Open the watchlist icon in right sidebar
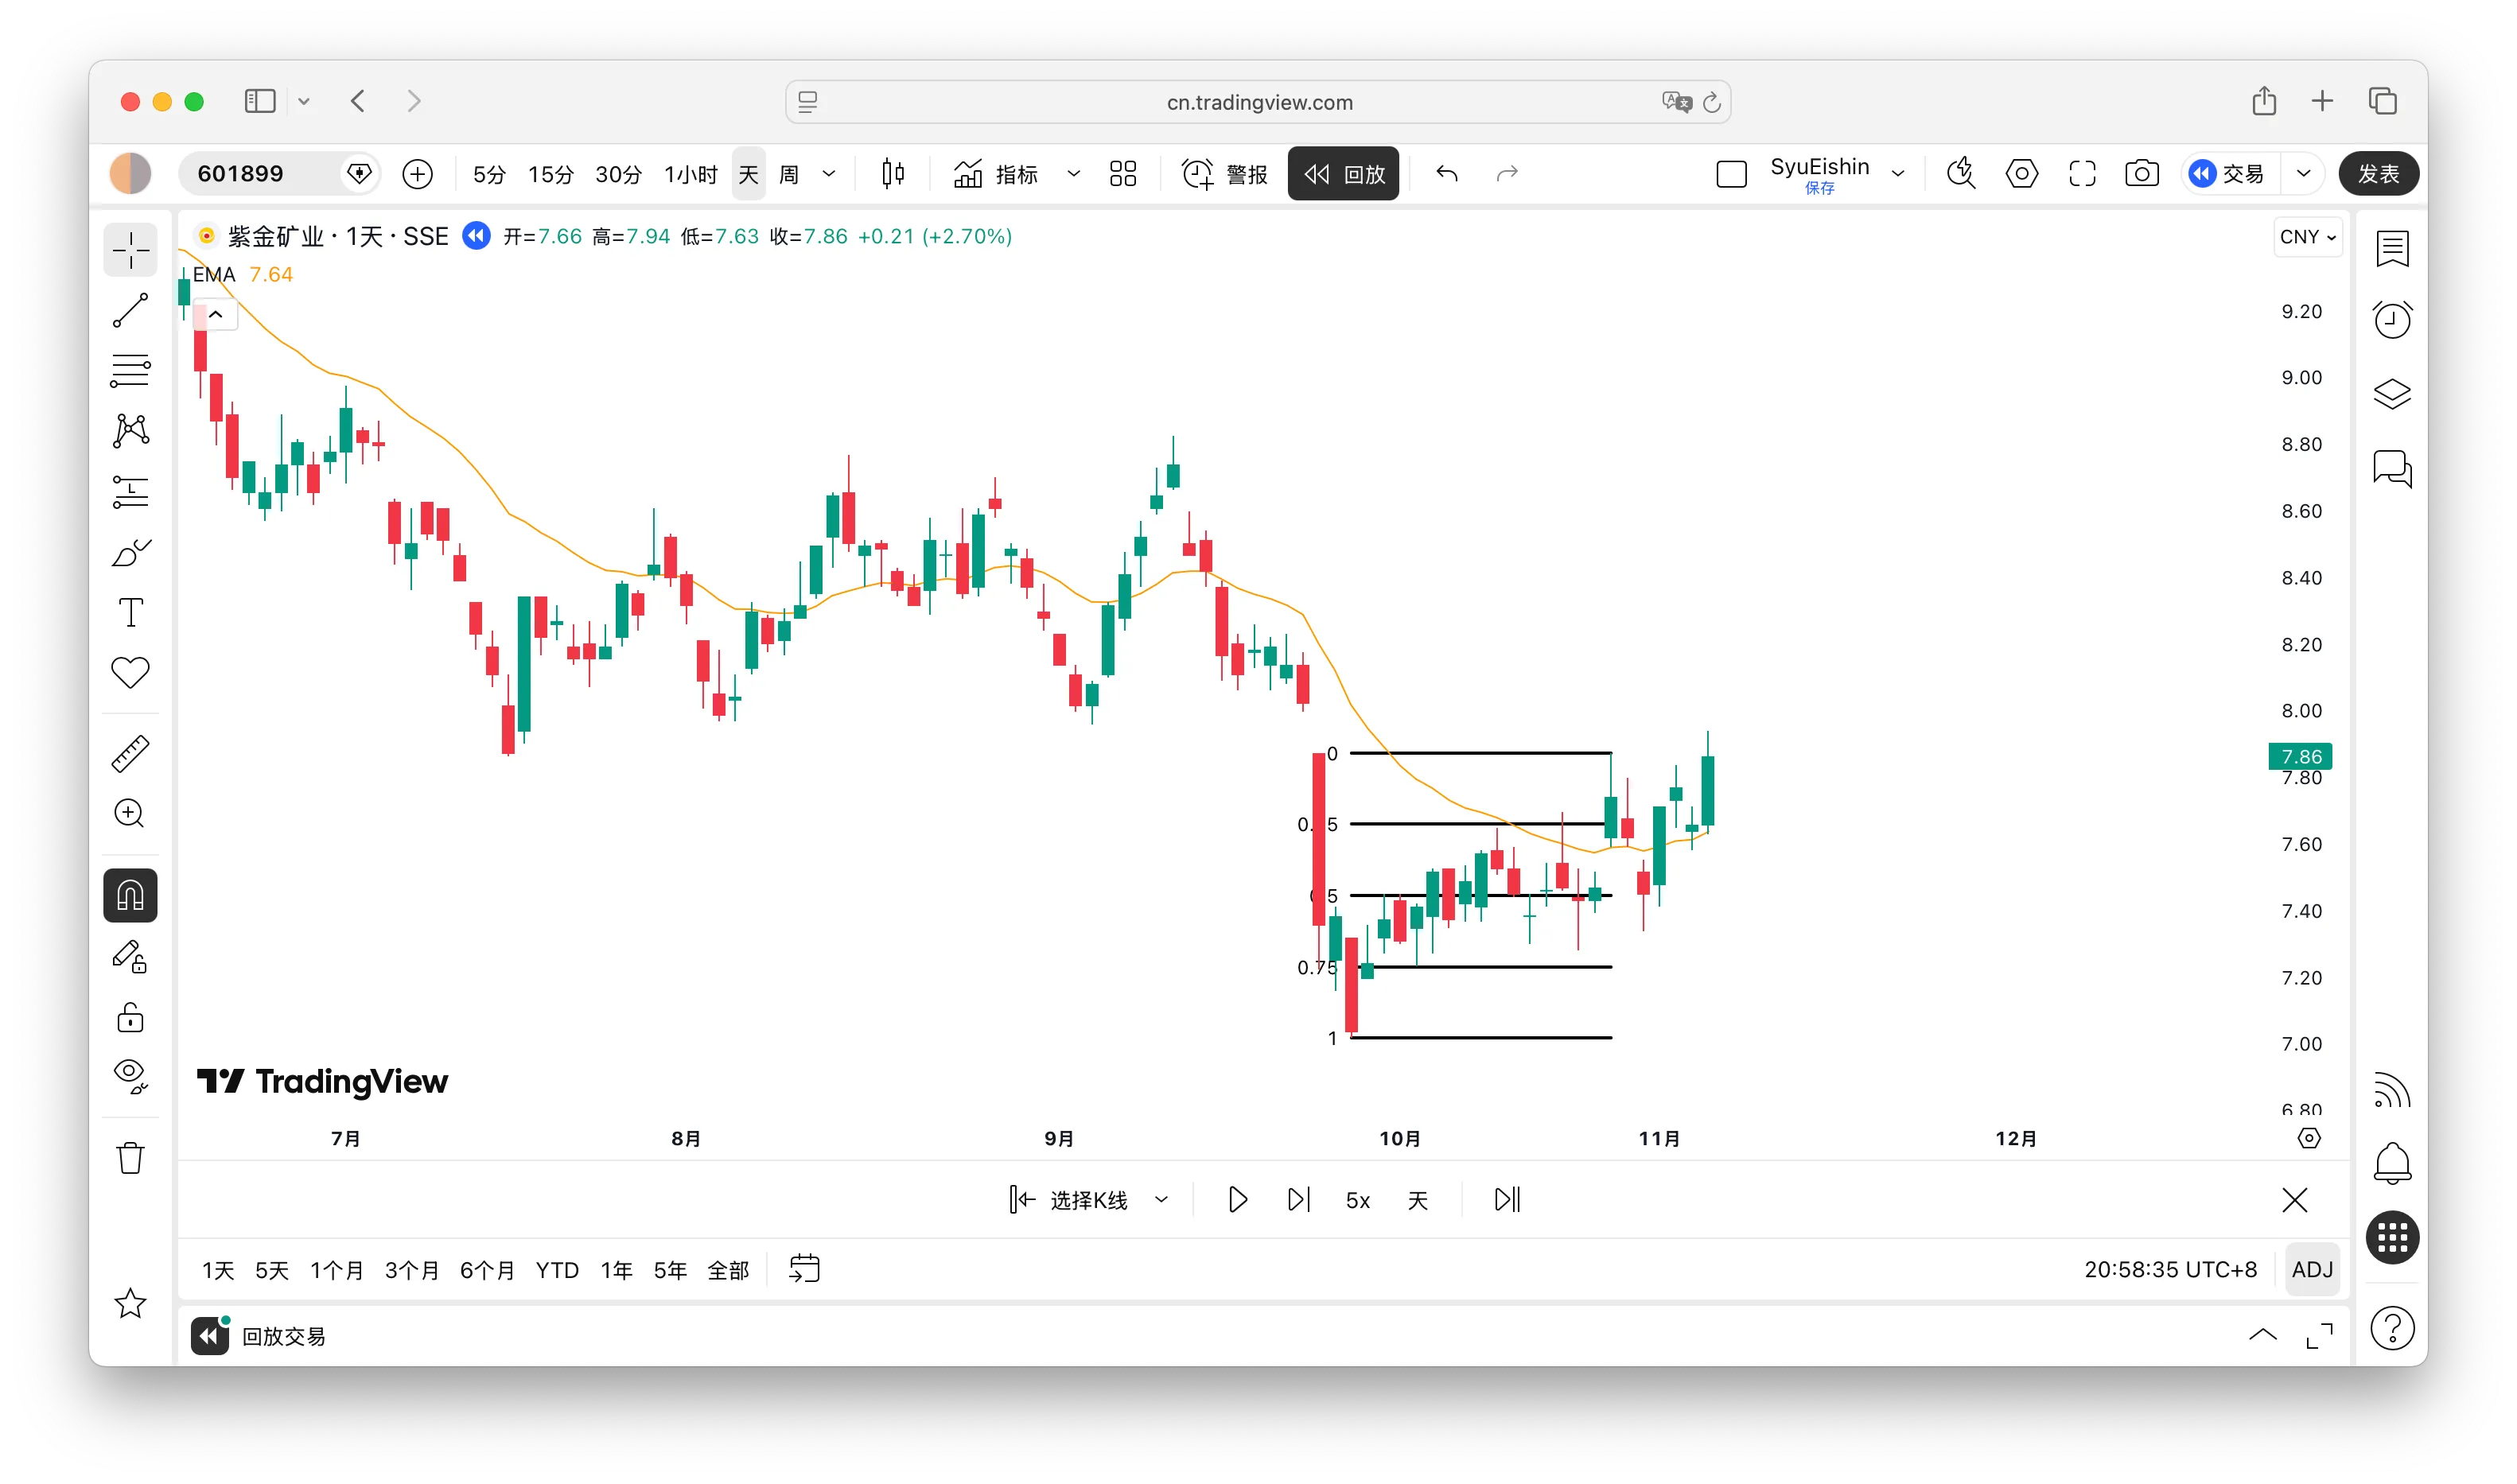 click(2392, 248)
